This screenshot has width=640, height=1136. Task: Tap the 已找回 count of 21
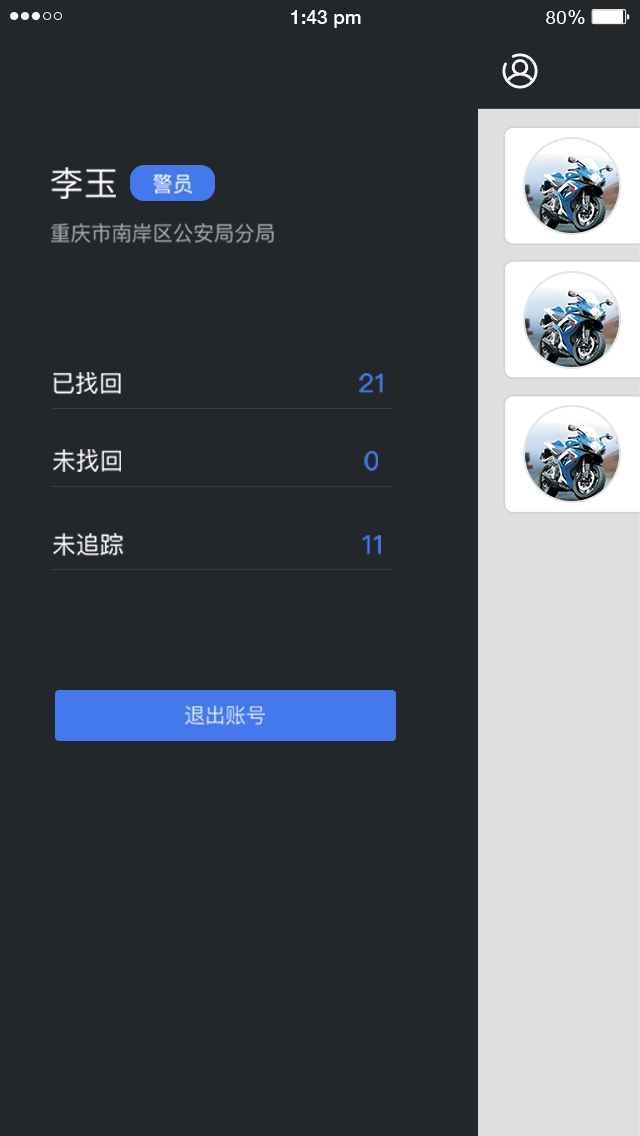tap(372, 383)
